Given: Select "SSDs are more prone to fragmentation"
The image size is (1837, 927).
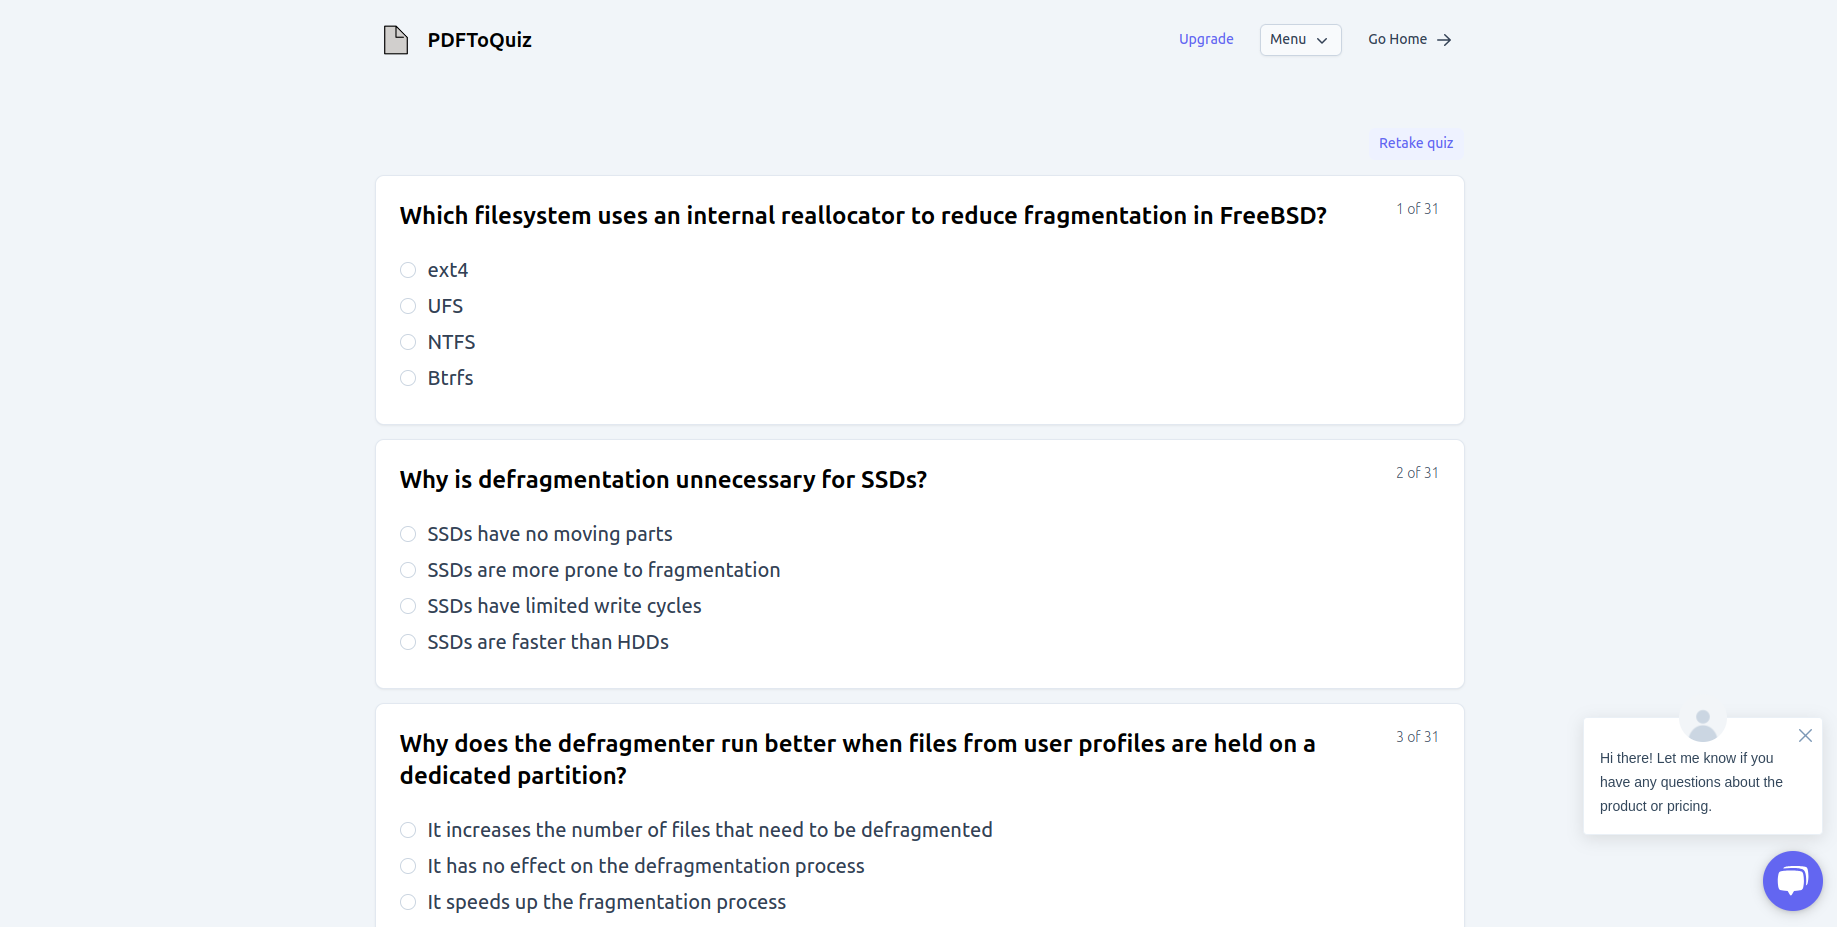Looking at the screenshot, I should [408, 570].
